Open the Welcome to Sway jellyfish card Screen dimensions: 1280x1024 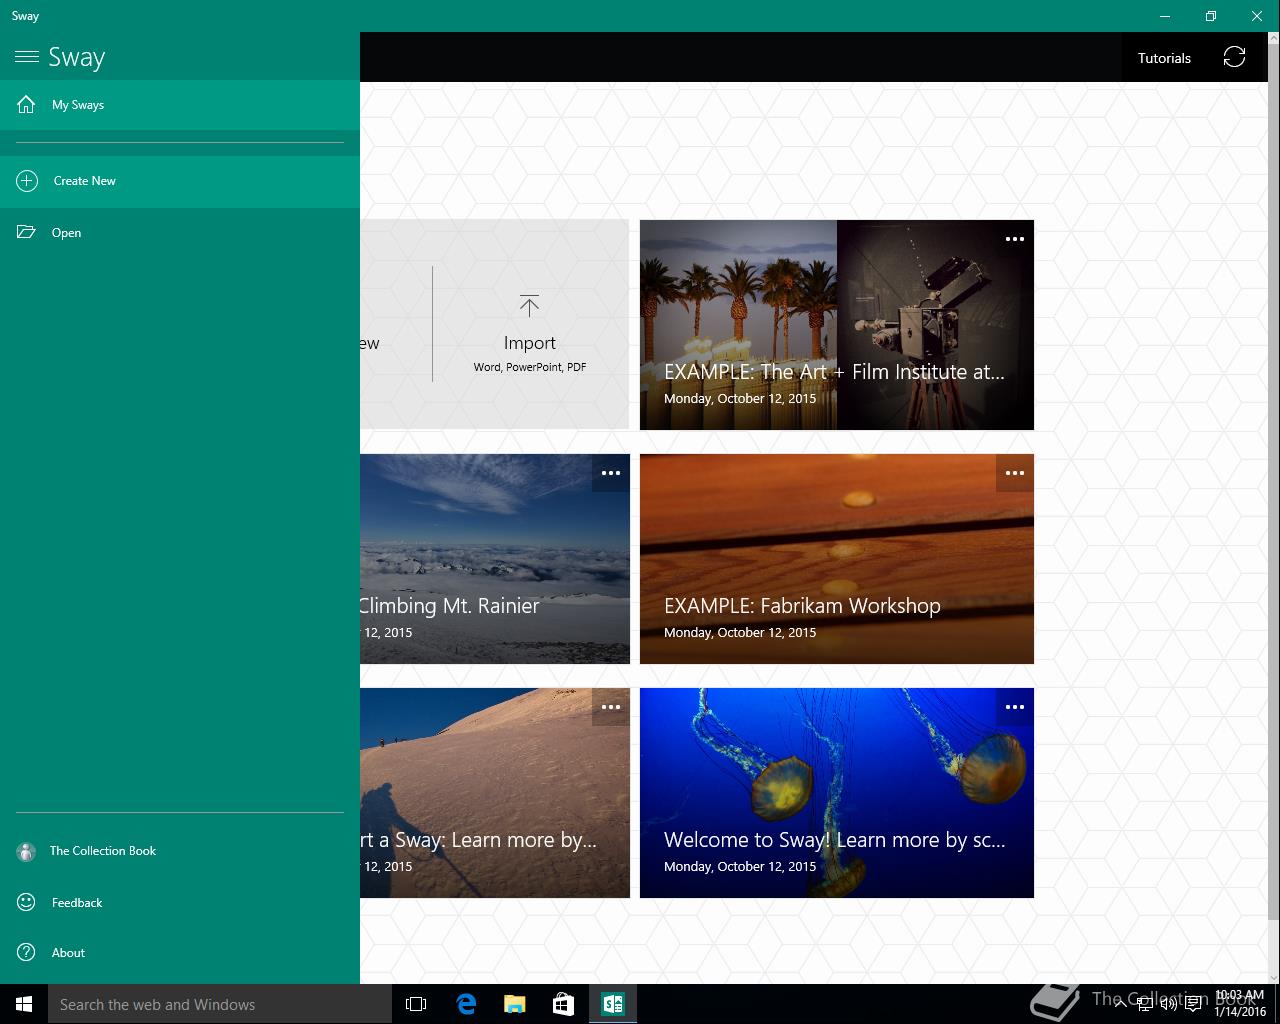point(836,800)
